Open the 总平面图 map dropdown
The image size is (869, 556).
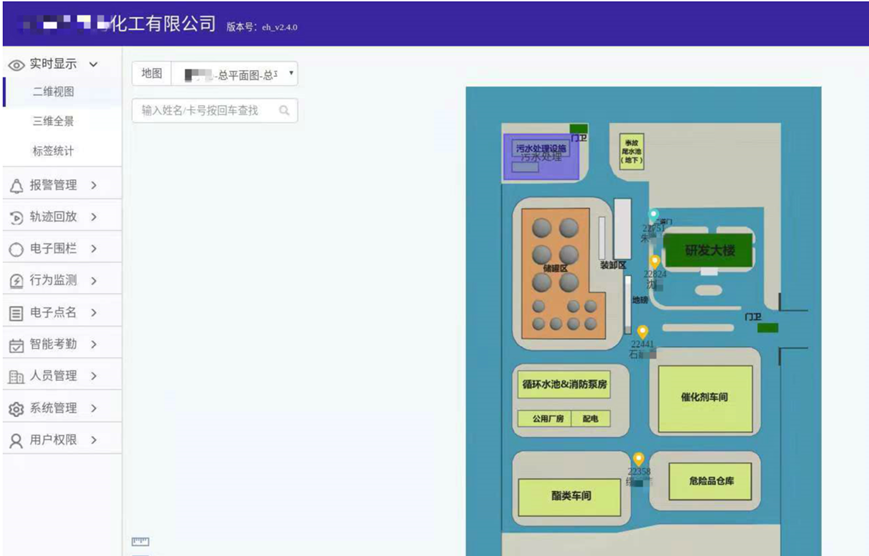(234, 74)
